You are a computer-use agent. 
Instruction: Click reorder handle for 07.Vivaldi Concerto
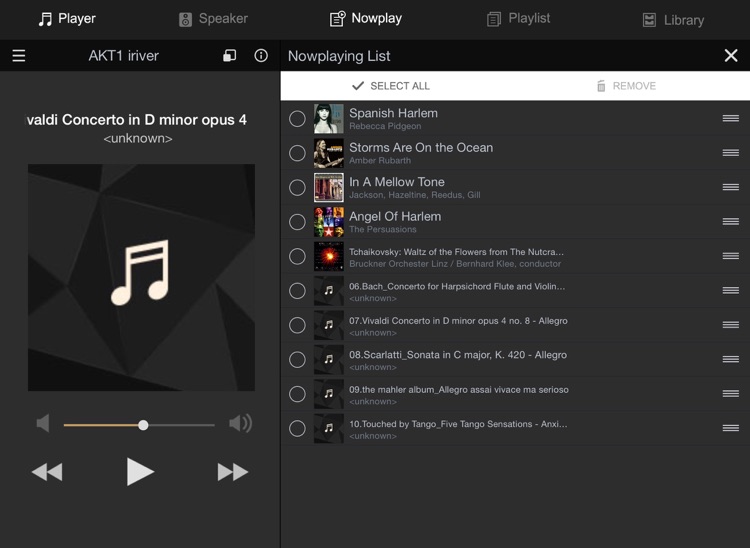pos(730,325)
